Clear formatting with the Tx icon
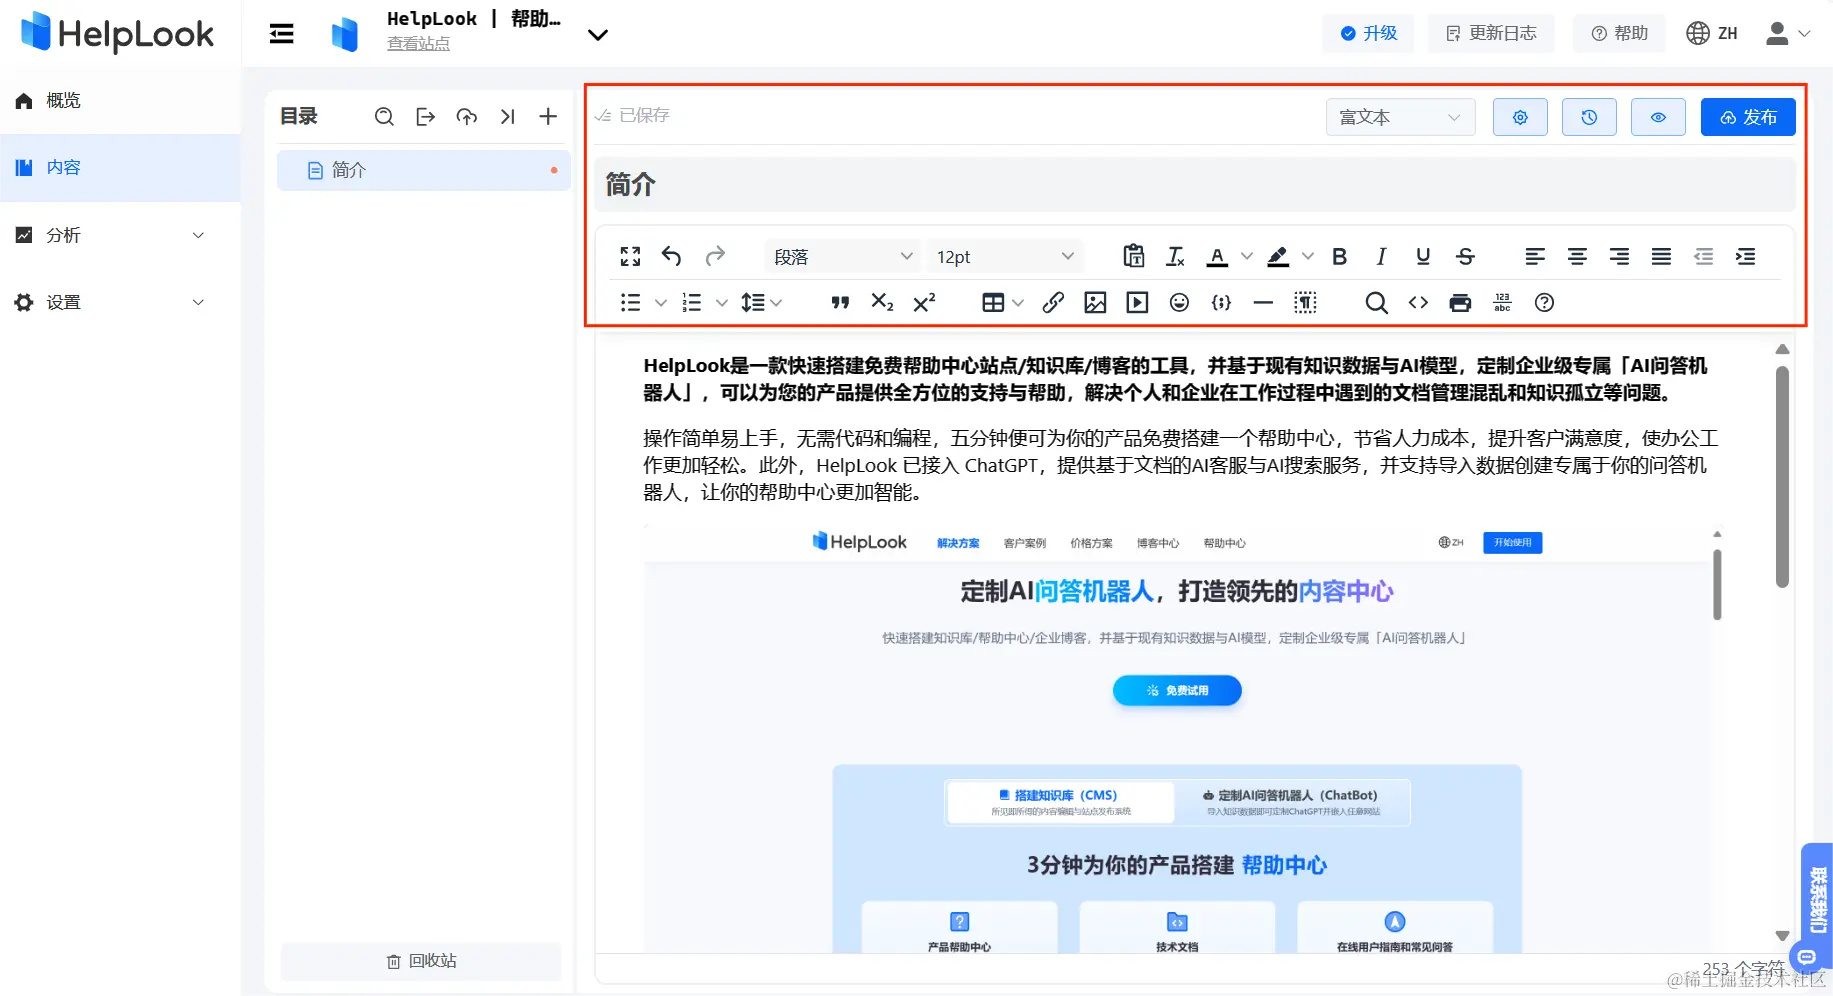 (1176, 257)
